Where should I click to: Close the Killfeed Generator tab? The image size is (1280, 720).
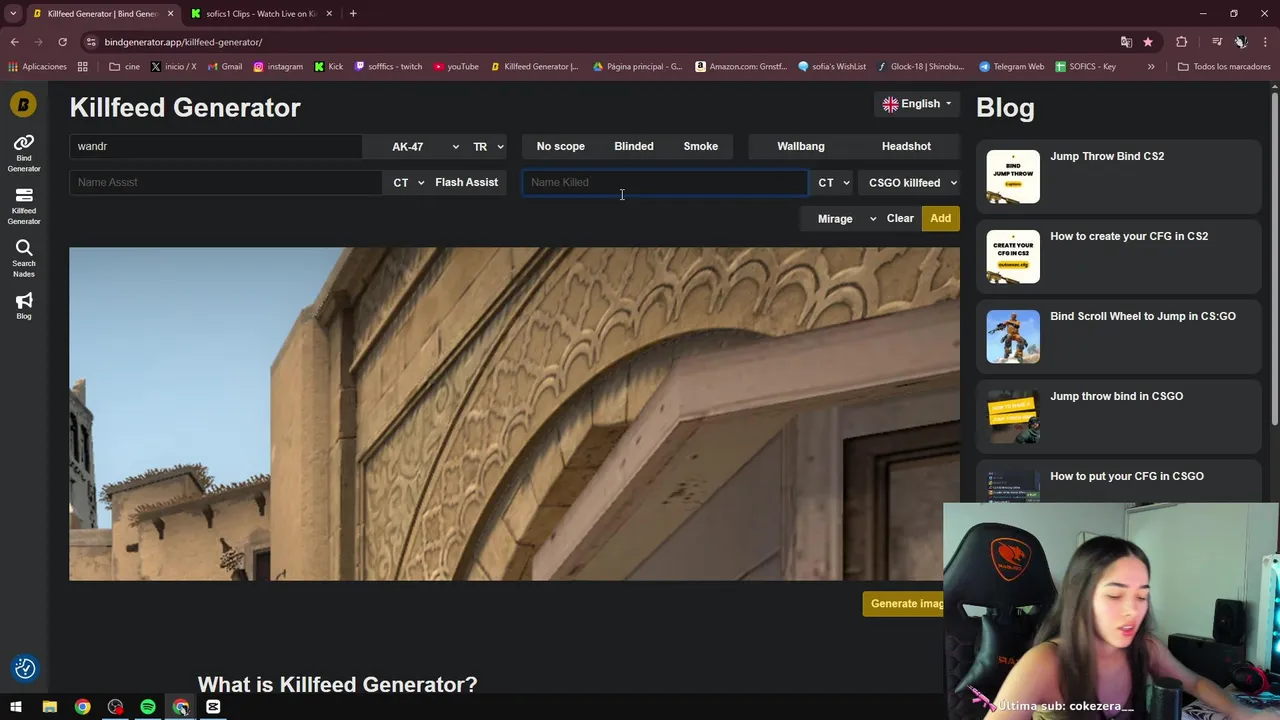pyautogui.click(x=171, y=14)
